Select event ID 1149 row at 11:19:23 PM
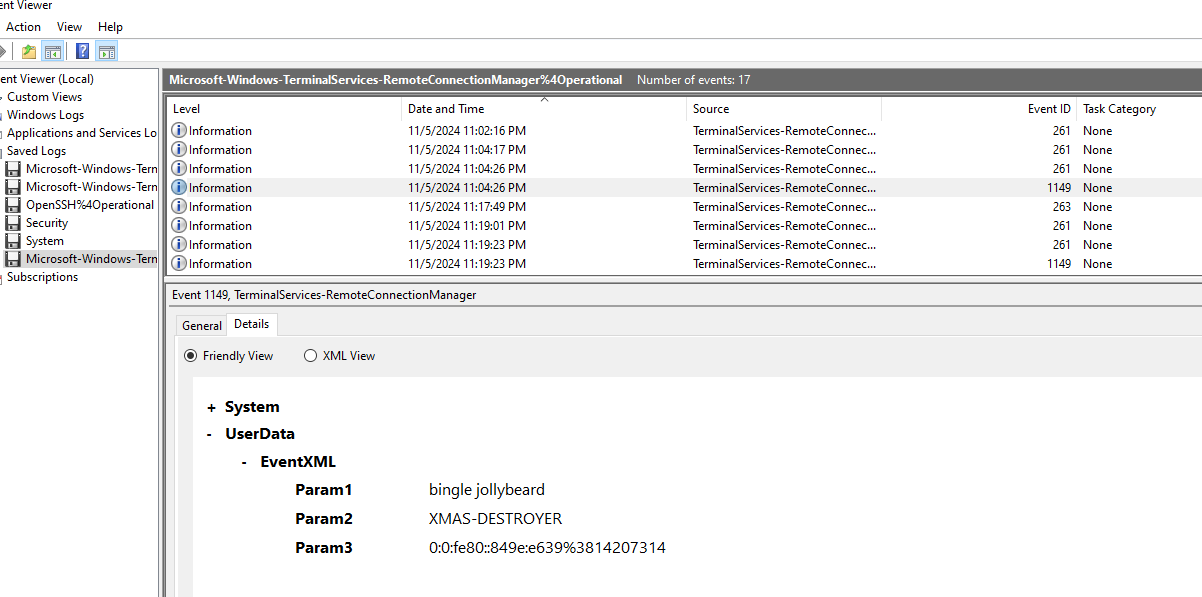Image resolution: width=1202 pixels, height=597 pixels. tap(684, 264)
